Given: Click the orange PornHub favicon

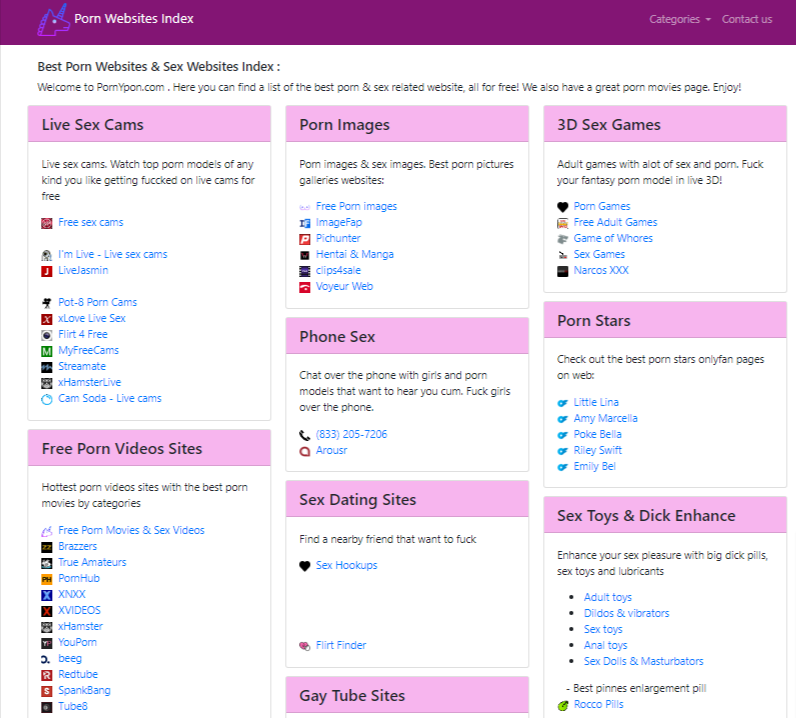Looking at the screenshot, I should coord(47,579).
